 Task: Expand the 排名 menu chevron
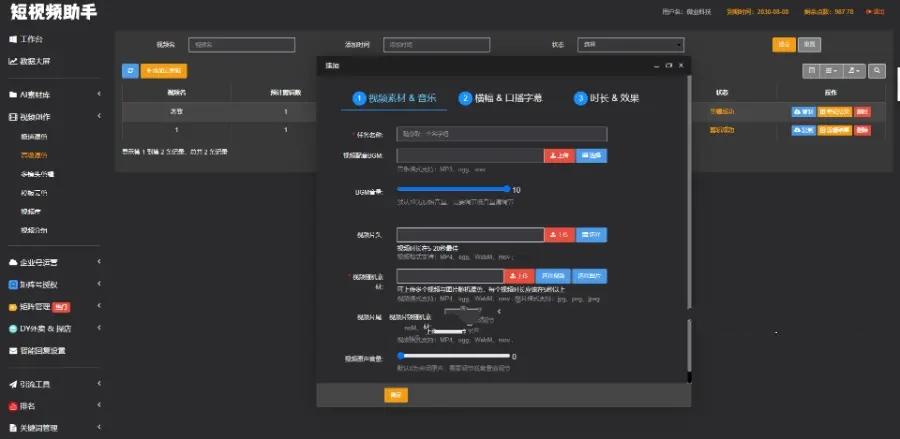(99, 405)
